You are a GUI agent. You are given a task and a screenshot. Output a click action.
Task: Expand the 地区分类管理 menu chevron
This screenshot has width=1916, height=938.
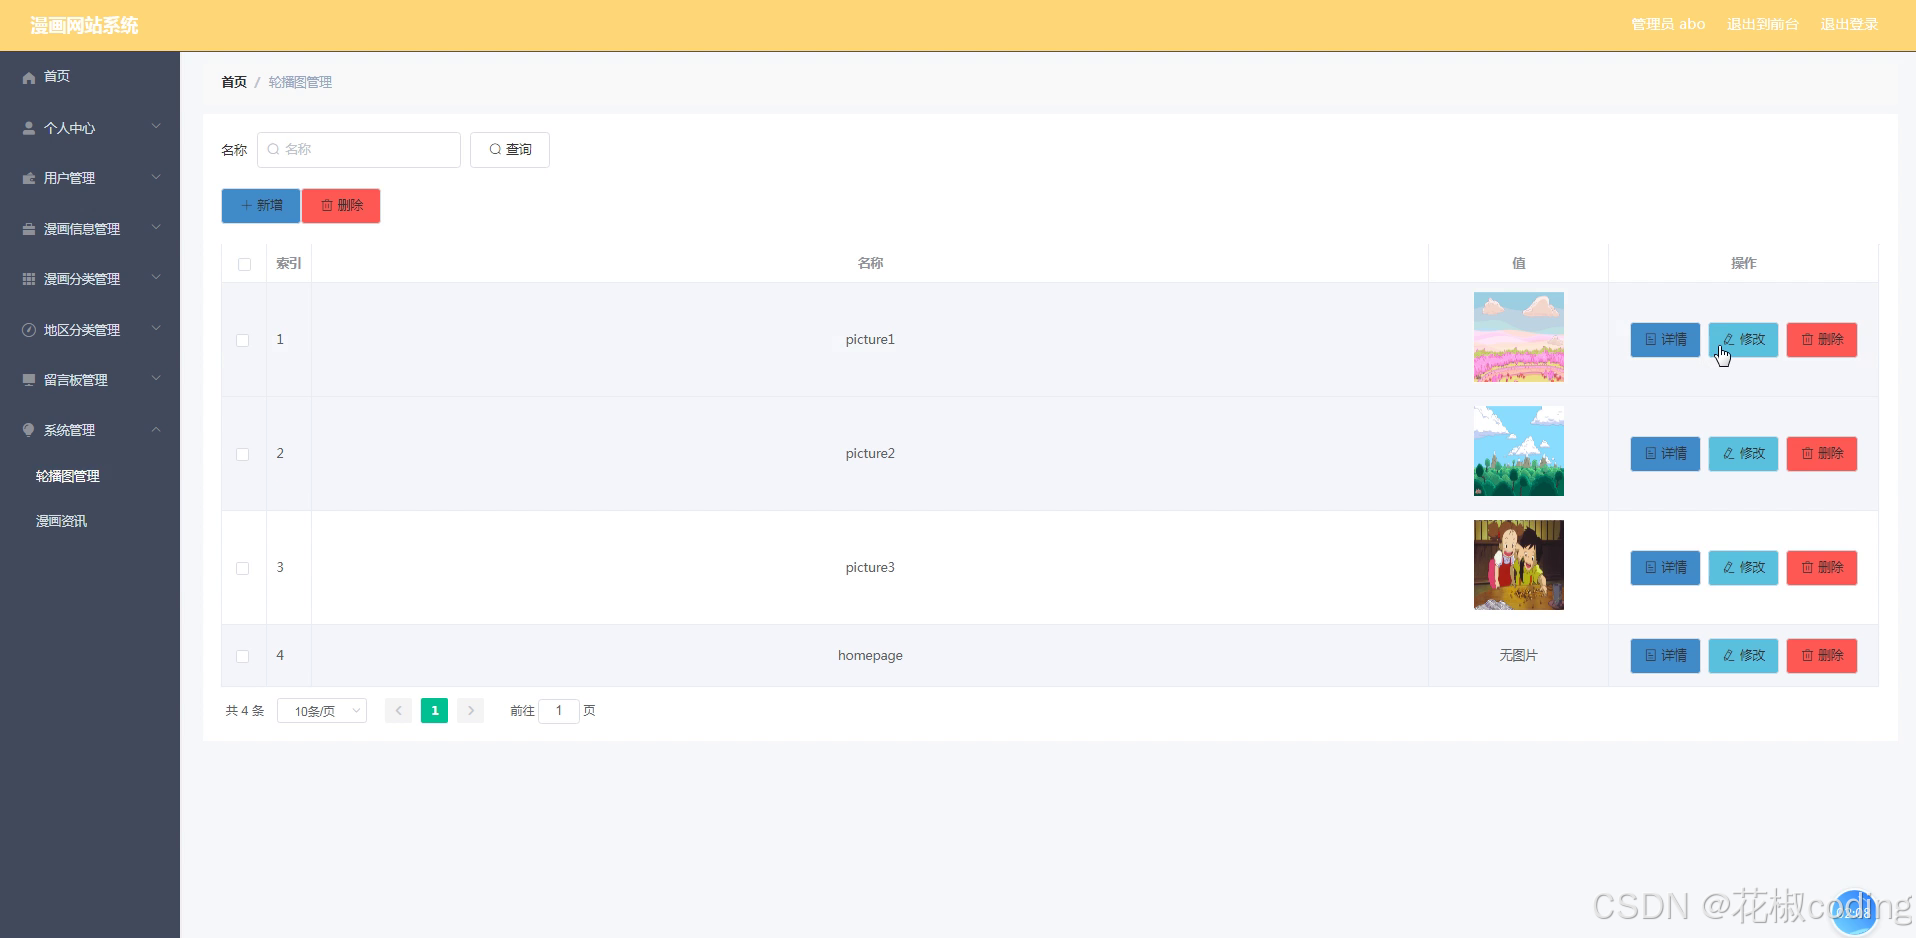click(x=156, y=329)
